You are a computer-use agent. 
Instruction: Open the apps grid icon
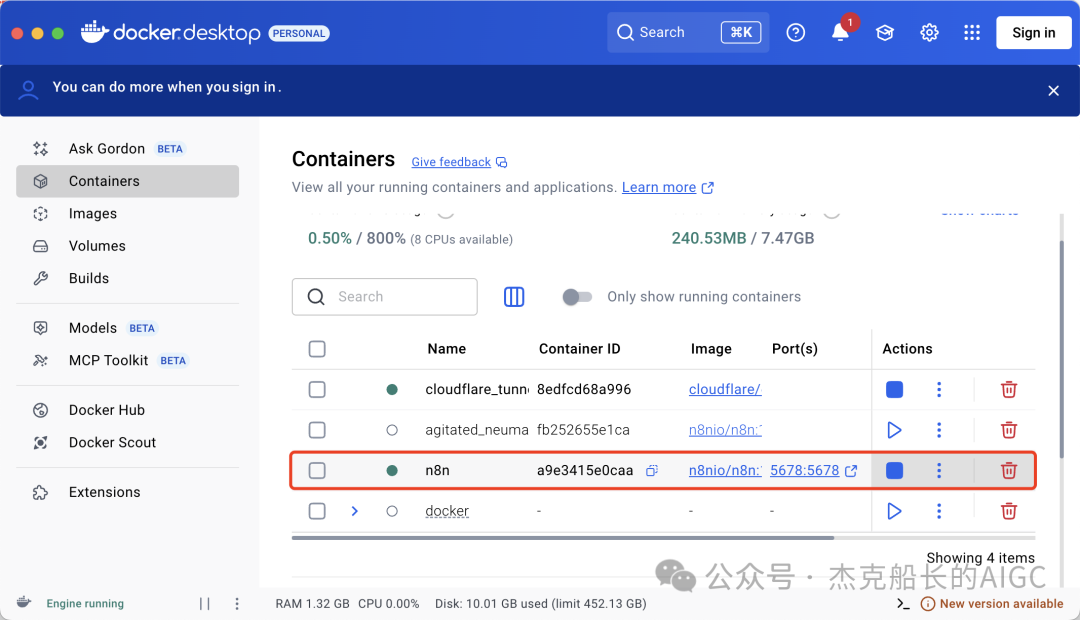coord(972,32)
